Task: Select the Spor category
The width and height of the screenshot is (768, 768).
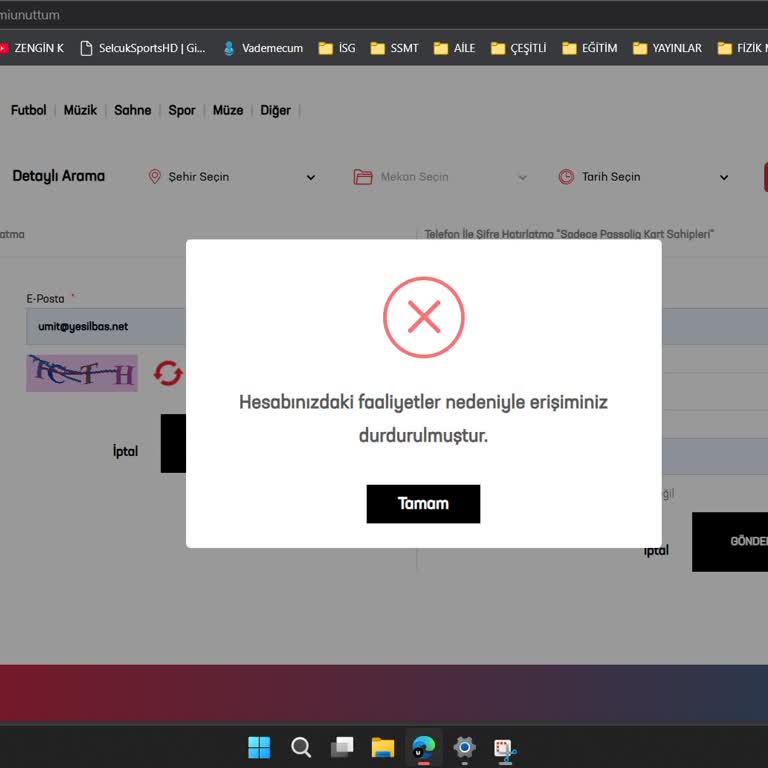Action: (x=182, y=110)
